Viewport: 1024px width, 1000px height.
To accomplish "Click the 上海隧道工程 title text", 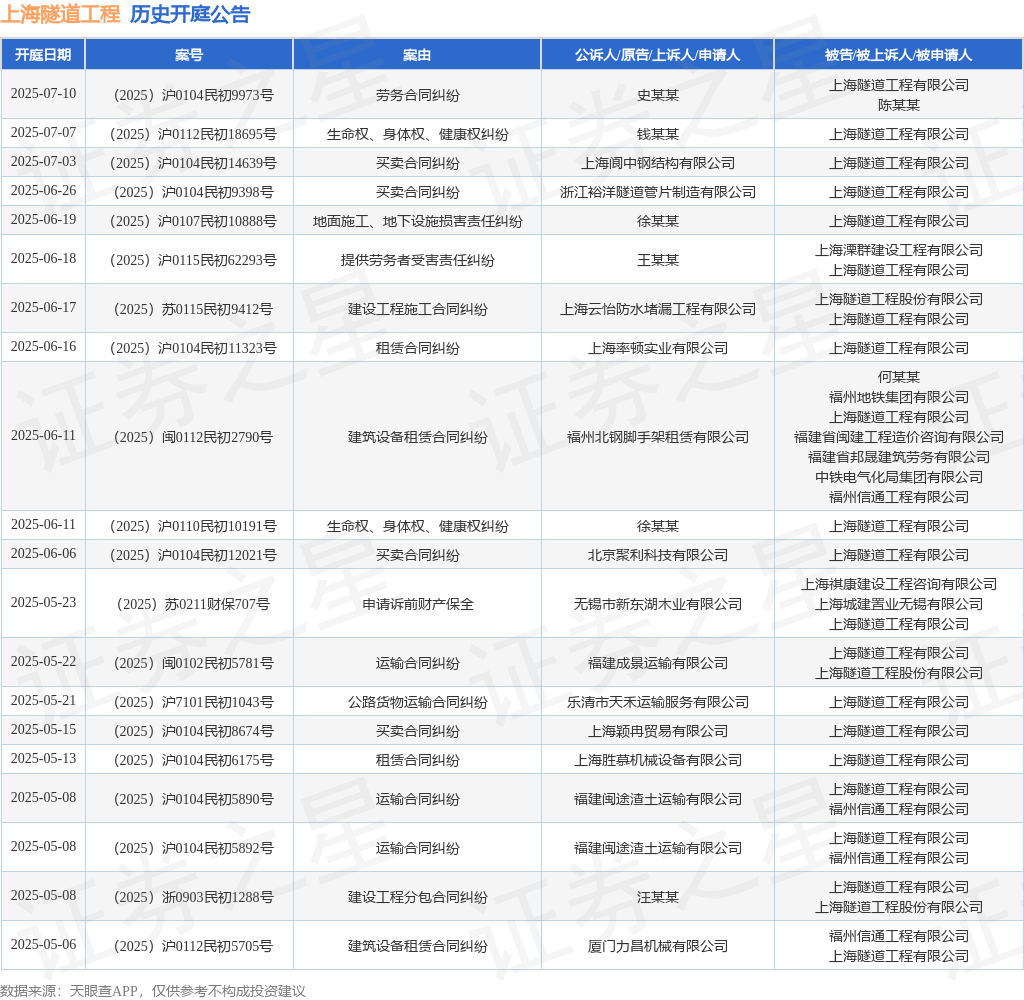I will tap(60, 14).
